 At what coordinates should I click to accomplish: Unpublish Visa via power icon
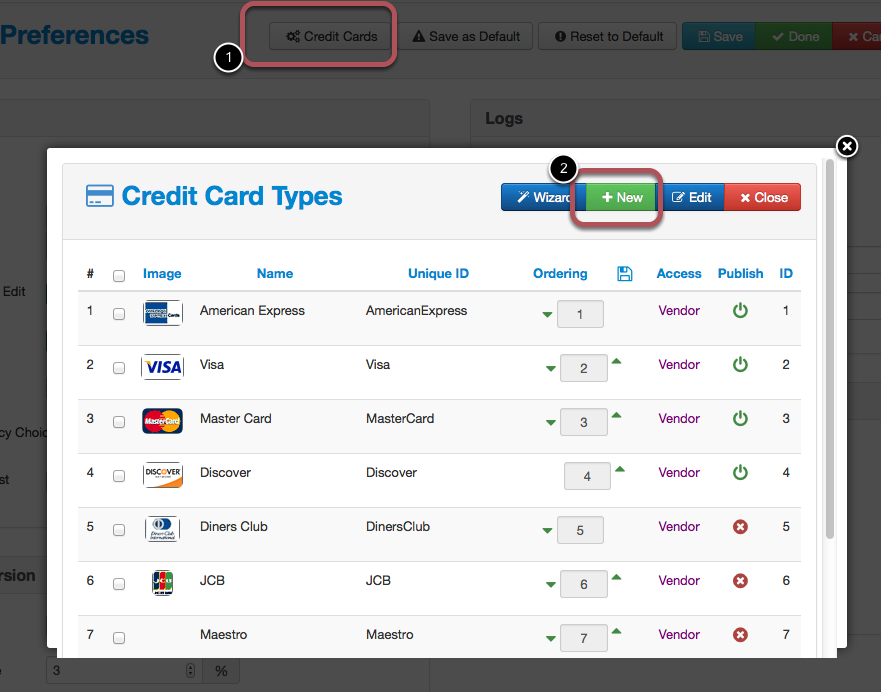[740, 365]
